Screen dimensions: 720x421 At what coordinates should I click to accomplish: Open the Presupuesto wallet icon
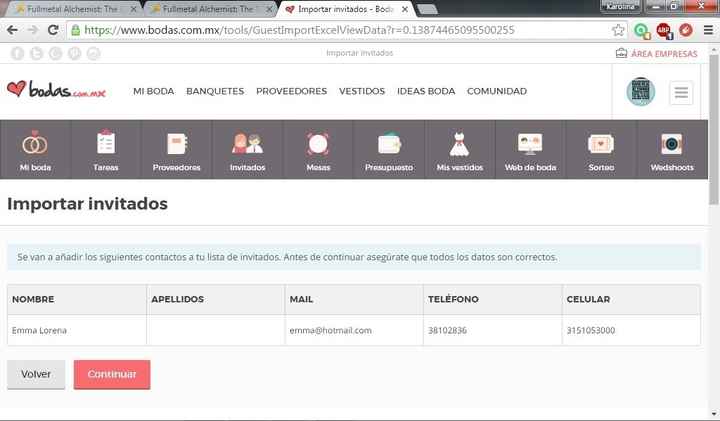pos(389,143)
